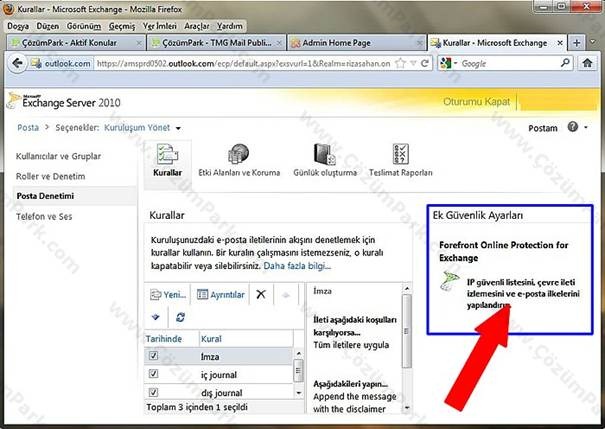Toggle the İmza rule checkbox
Image resolution: width=605 pixels, height=429 pixels.
coord(153,356)
